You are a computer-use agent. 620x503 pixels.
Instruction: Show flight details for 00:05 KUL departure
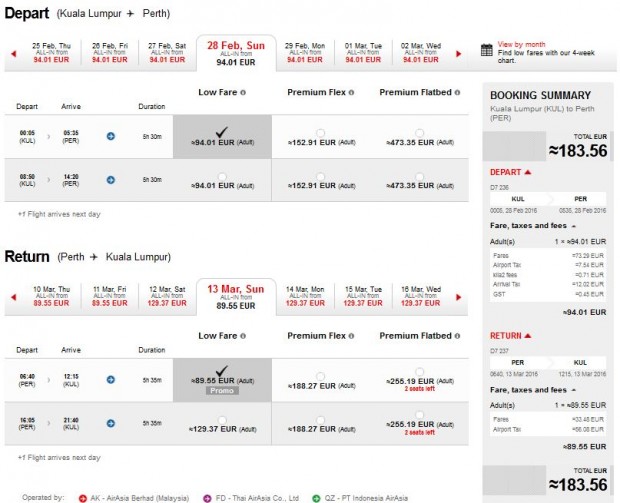click(111, 136)
